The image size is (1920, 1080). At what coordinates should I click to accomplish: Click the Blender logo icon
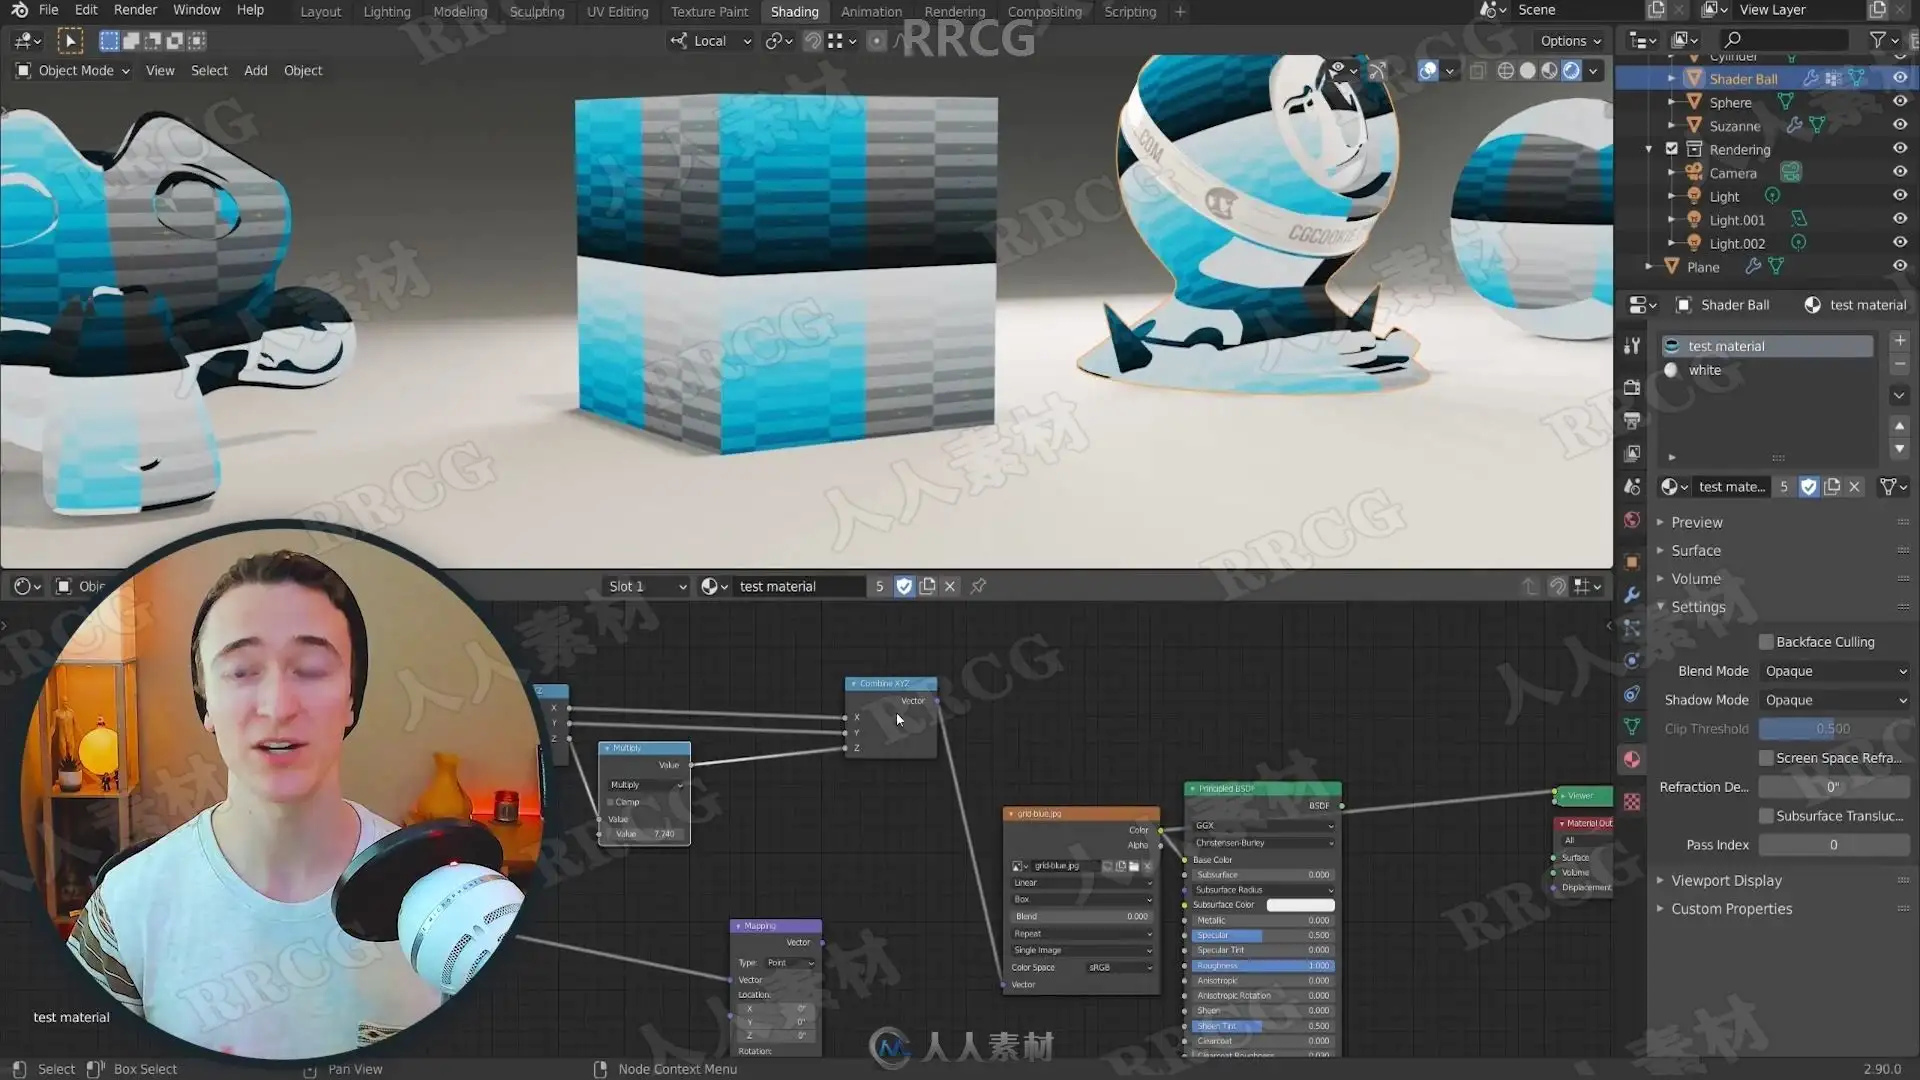pos(19,10)
